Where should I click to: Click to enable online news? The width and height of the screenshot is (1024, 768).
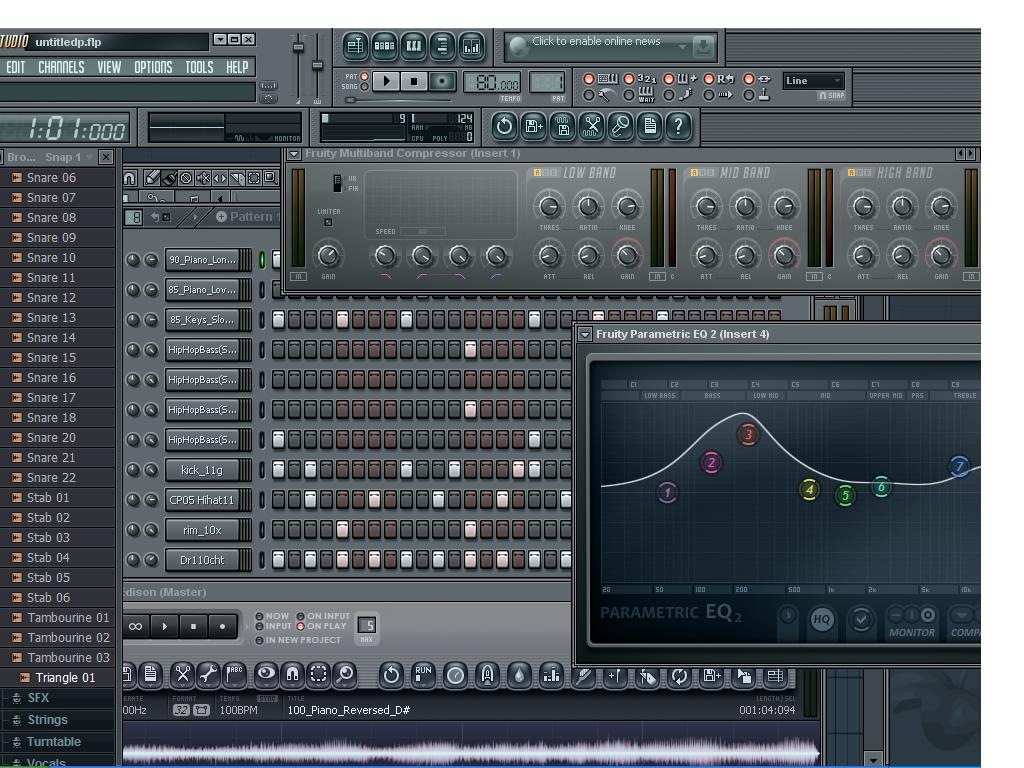point(595,42)
